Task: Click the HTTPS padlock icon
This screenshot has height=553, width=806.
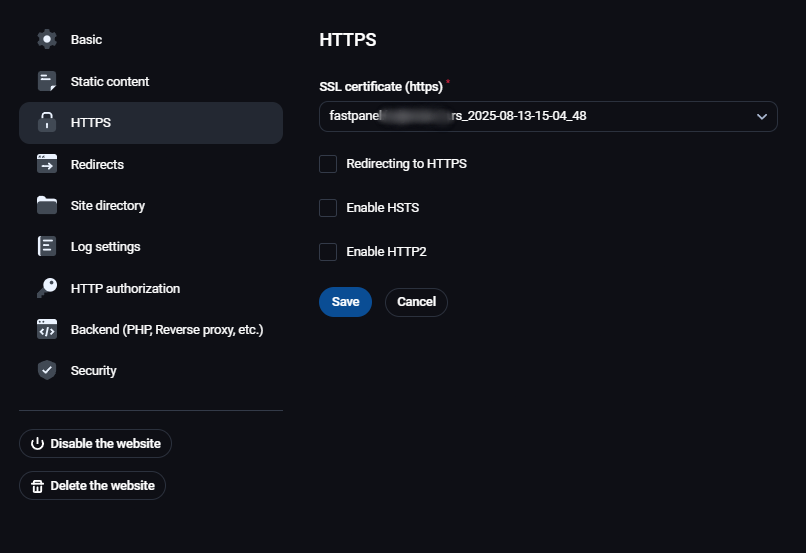Action: (47, 123)
